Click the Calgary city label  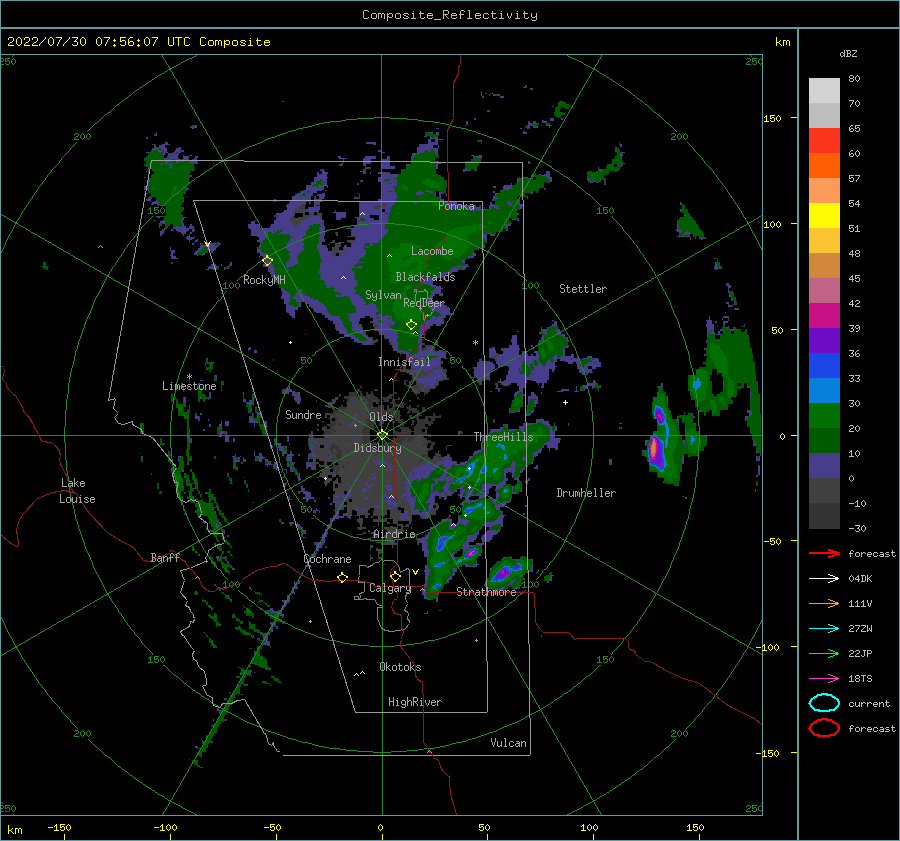(x=390, y=588)
